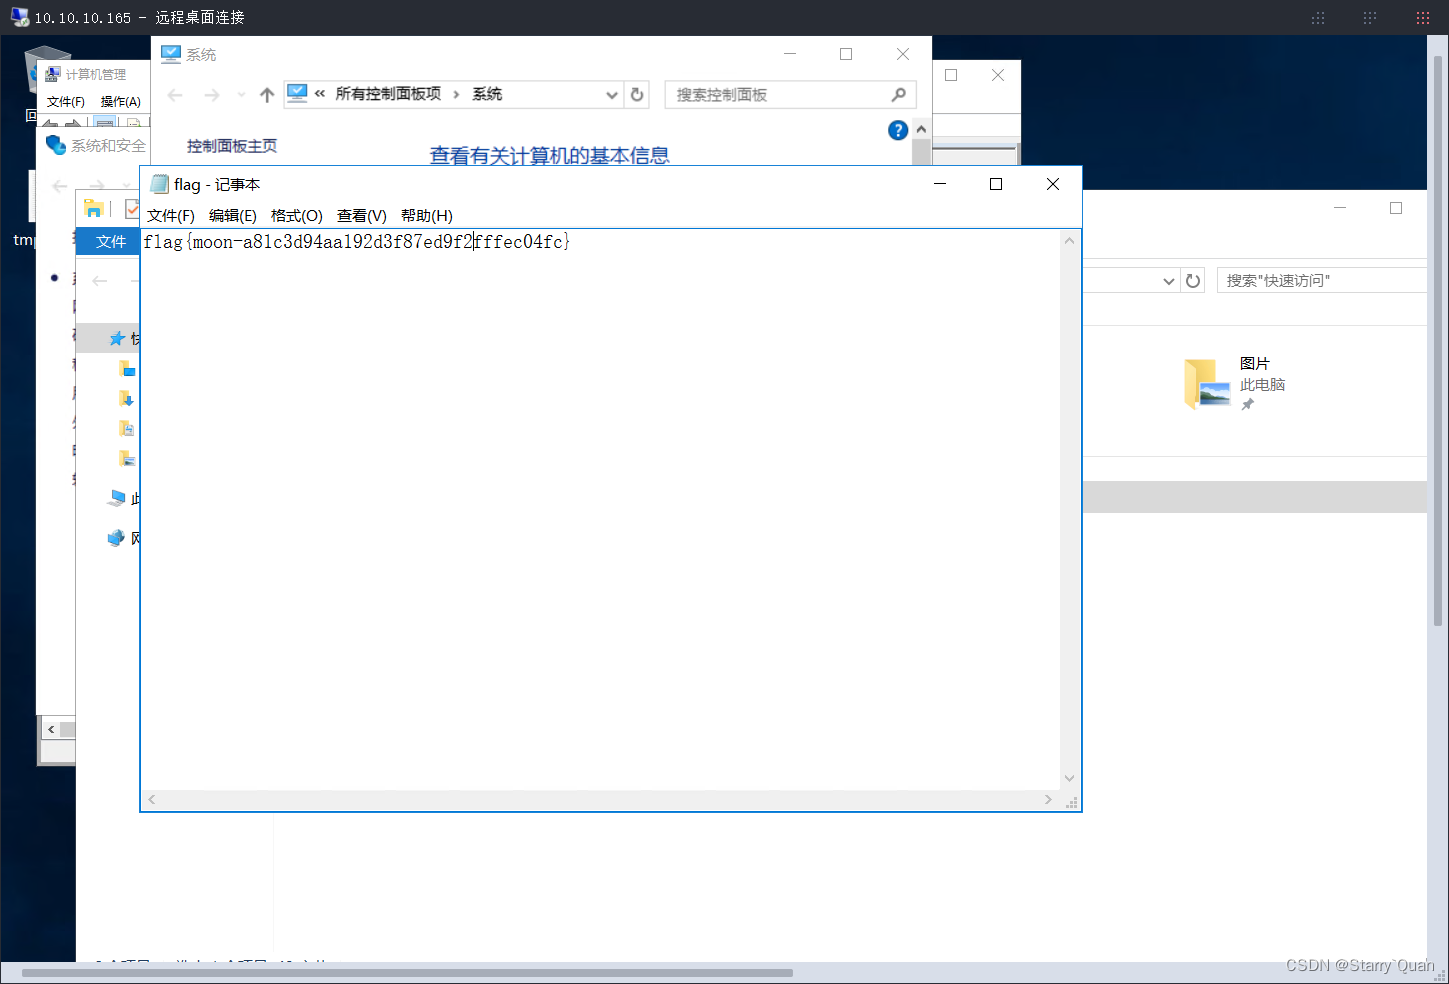Open the 查看(V) menu in Notepad
The height and width of the screenshot is (984, 1449).
(361, 216)
